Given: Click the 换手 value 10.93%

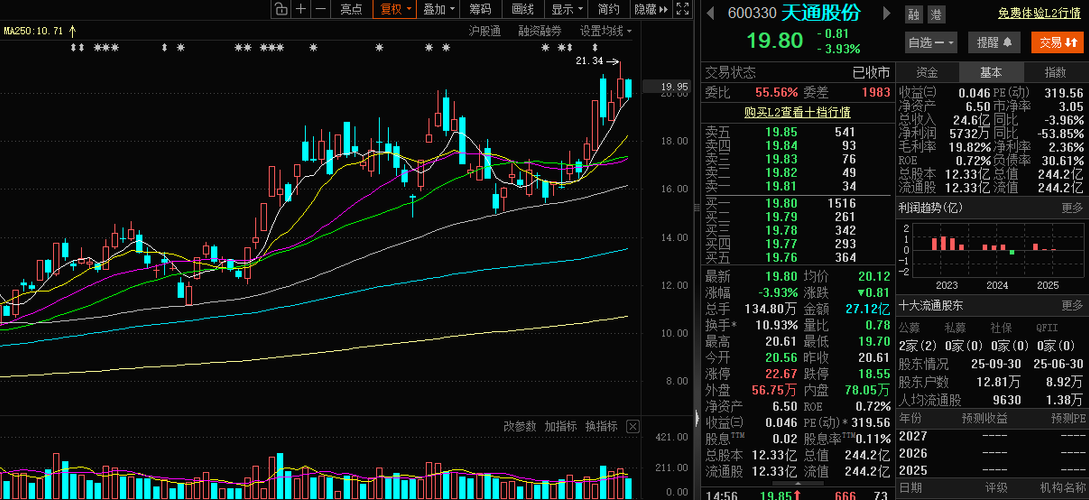Looking at the screenshot, I should click(x=775, y=325).
